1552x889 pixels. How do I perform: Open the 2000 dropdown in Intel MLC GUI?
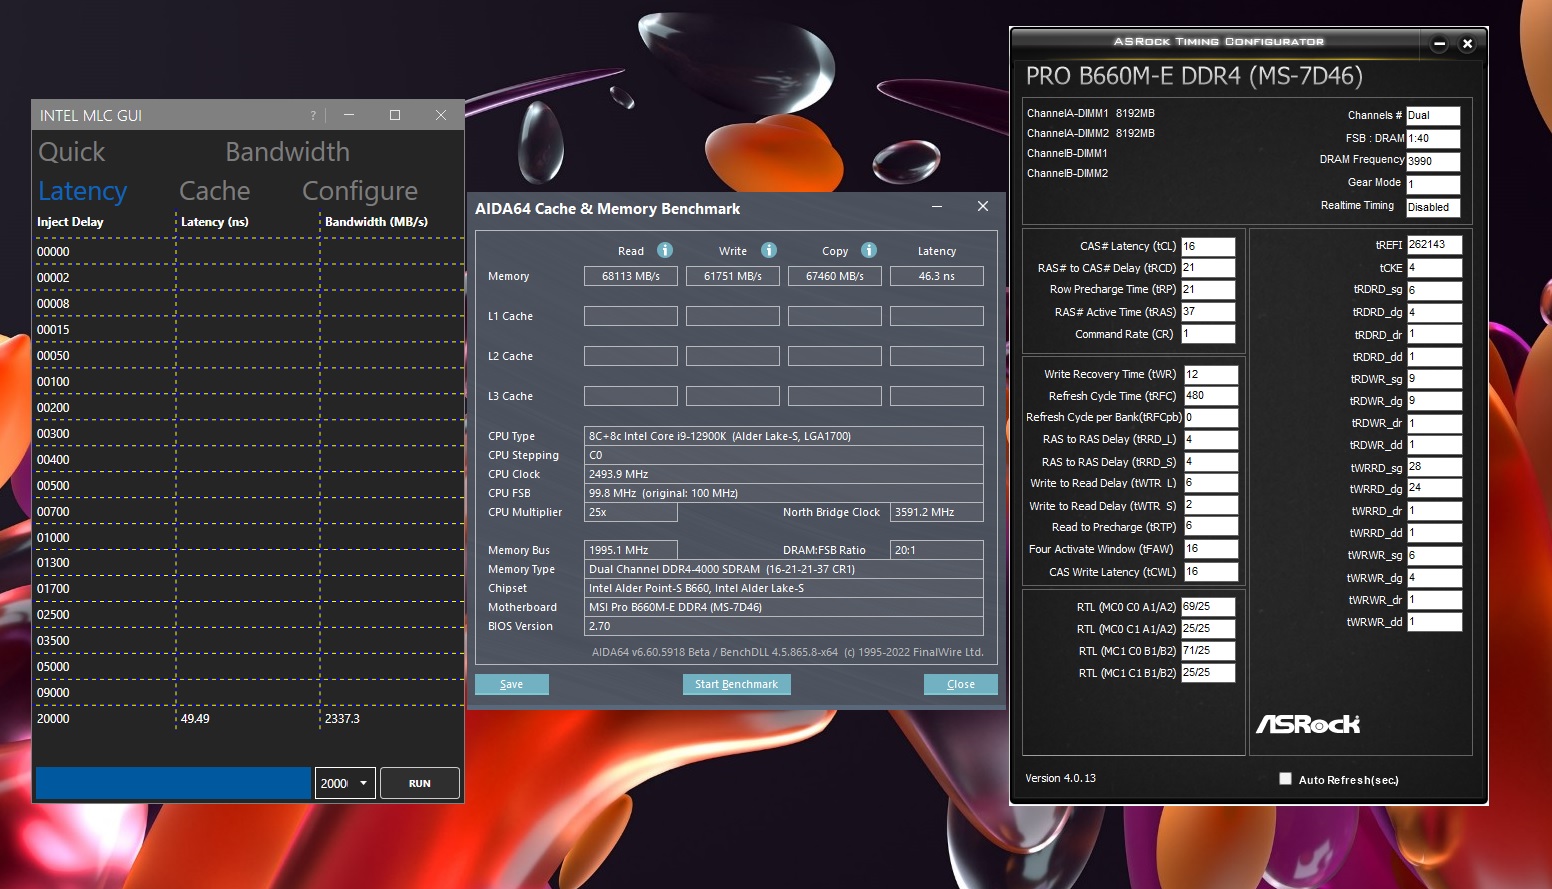click(345, 783)
